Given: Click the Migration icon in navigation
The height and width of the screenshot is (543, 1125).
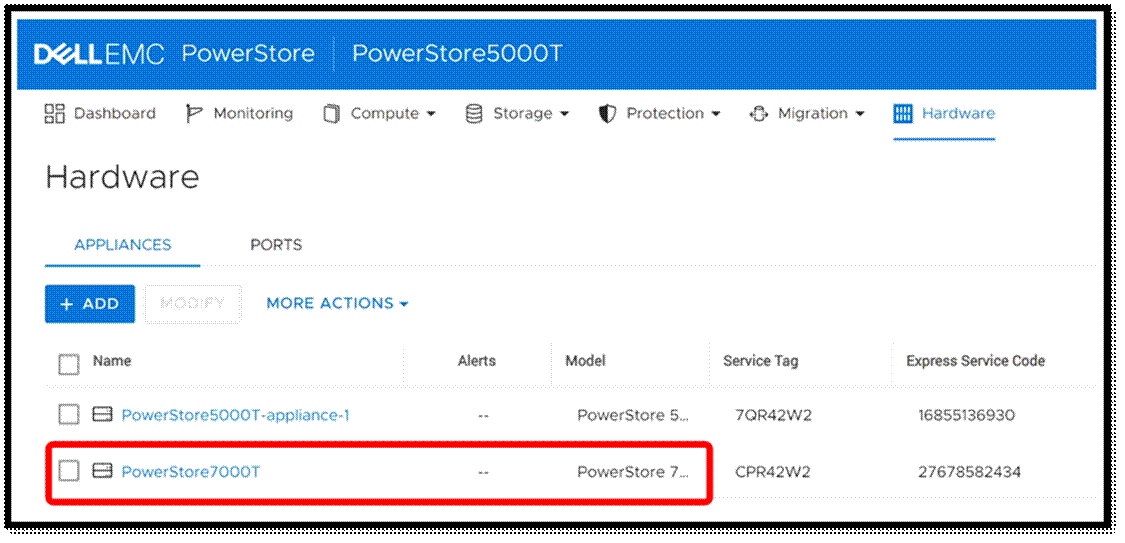Looking at the screenshot, I should 759,114.
